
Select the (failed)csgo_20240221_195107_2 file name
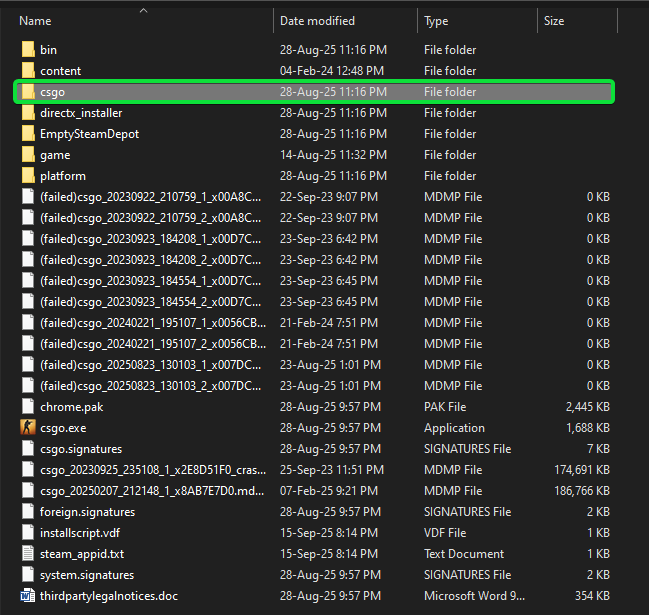pyautogui.click(x=153, y=344)
